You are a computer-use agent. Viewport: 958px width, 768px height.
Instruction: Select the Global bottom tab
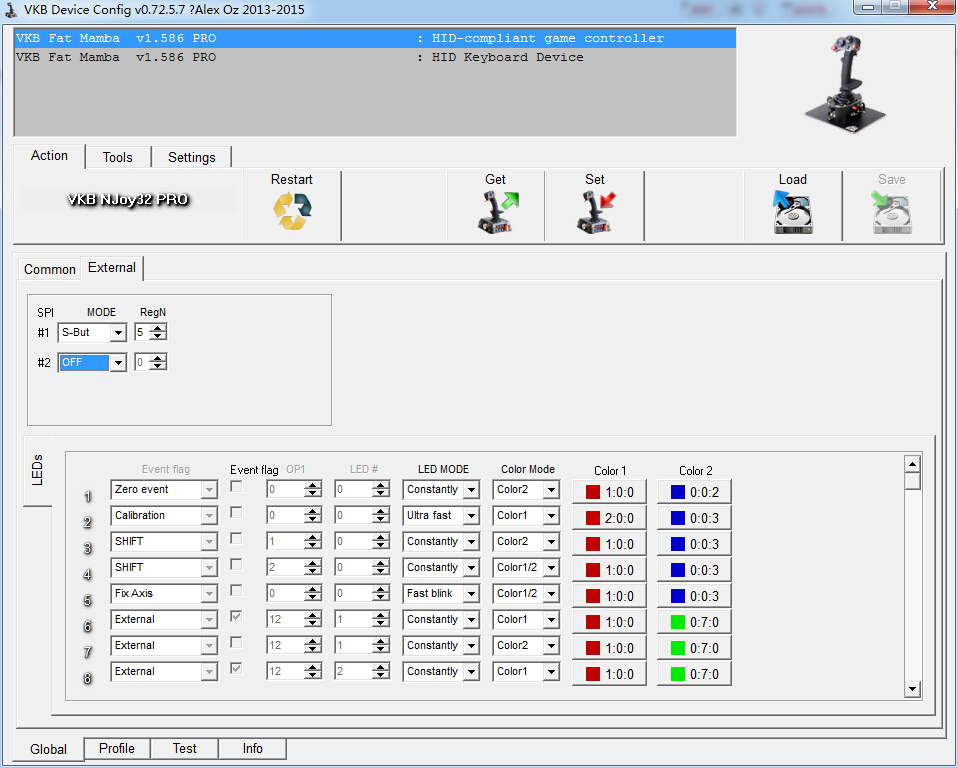click(48, 750)
